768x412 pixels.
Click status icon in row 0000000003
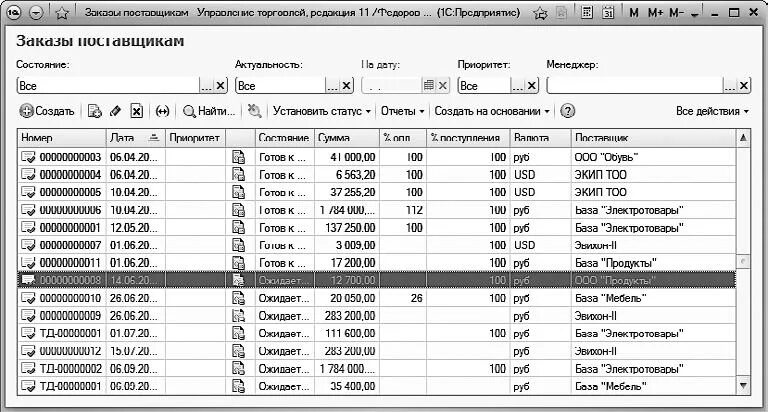pos(239,157)
